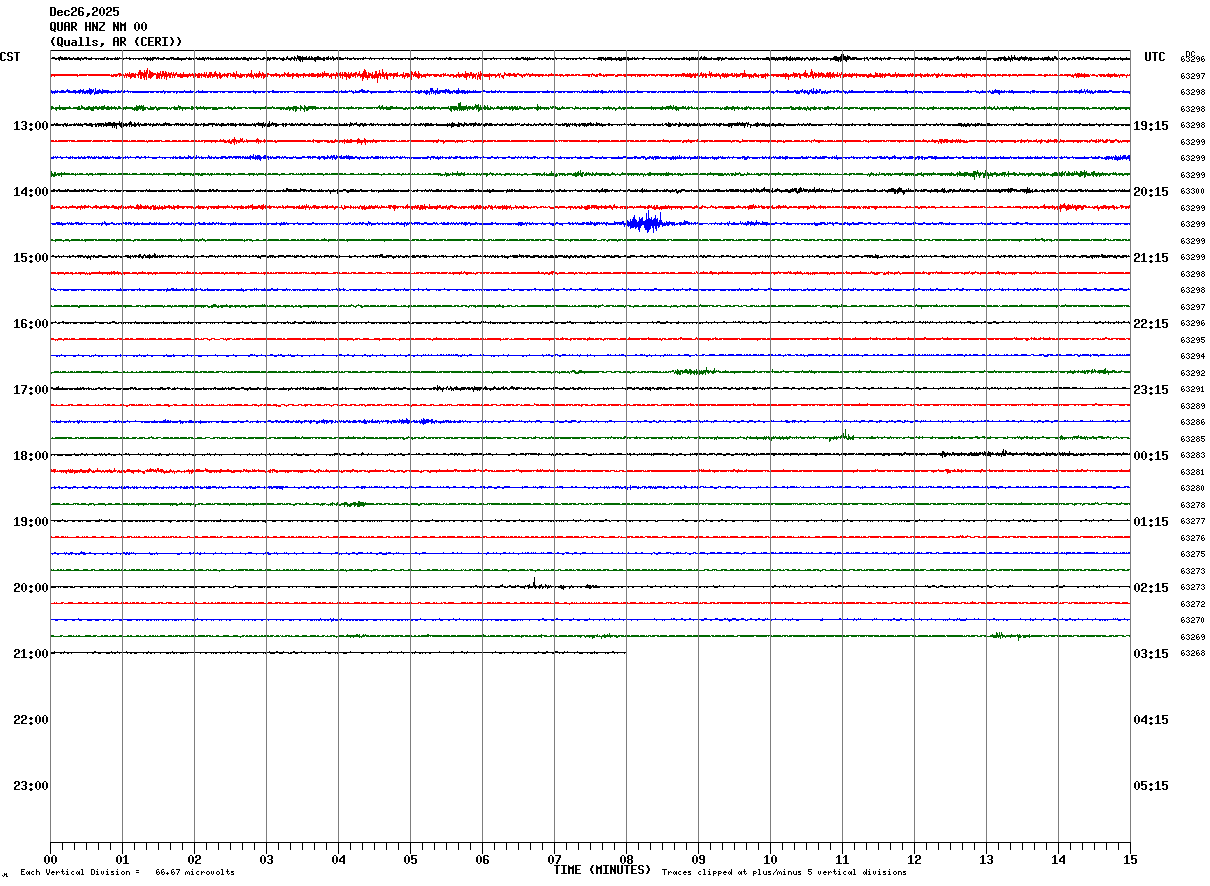1210x886 pixels.
Task: Select the 13:00 CST time label
Action: (x=30, y=126)
